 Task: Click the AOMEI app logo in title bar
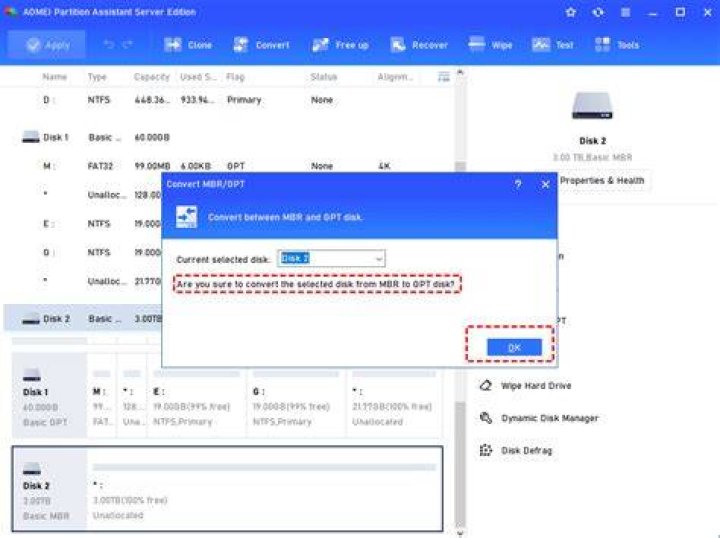click(10, 11)
